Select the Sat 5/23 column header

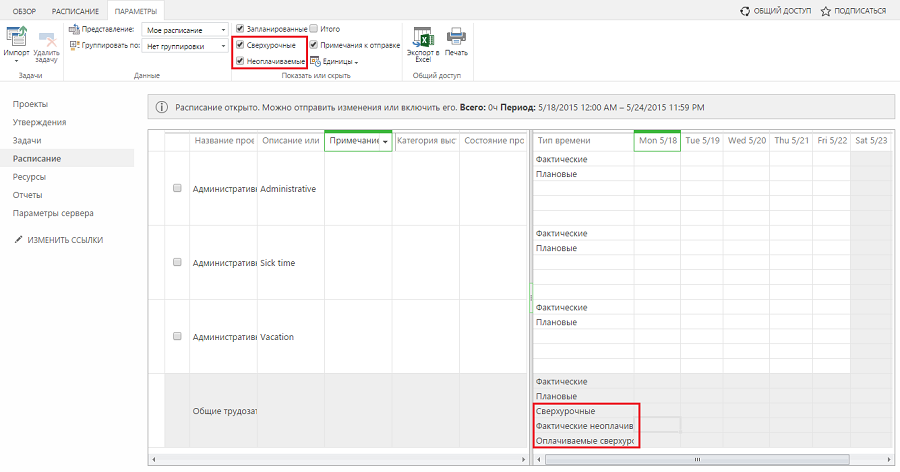(871, 141)
